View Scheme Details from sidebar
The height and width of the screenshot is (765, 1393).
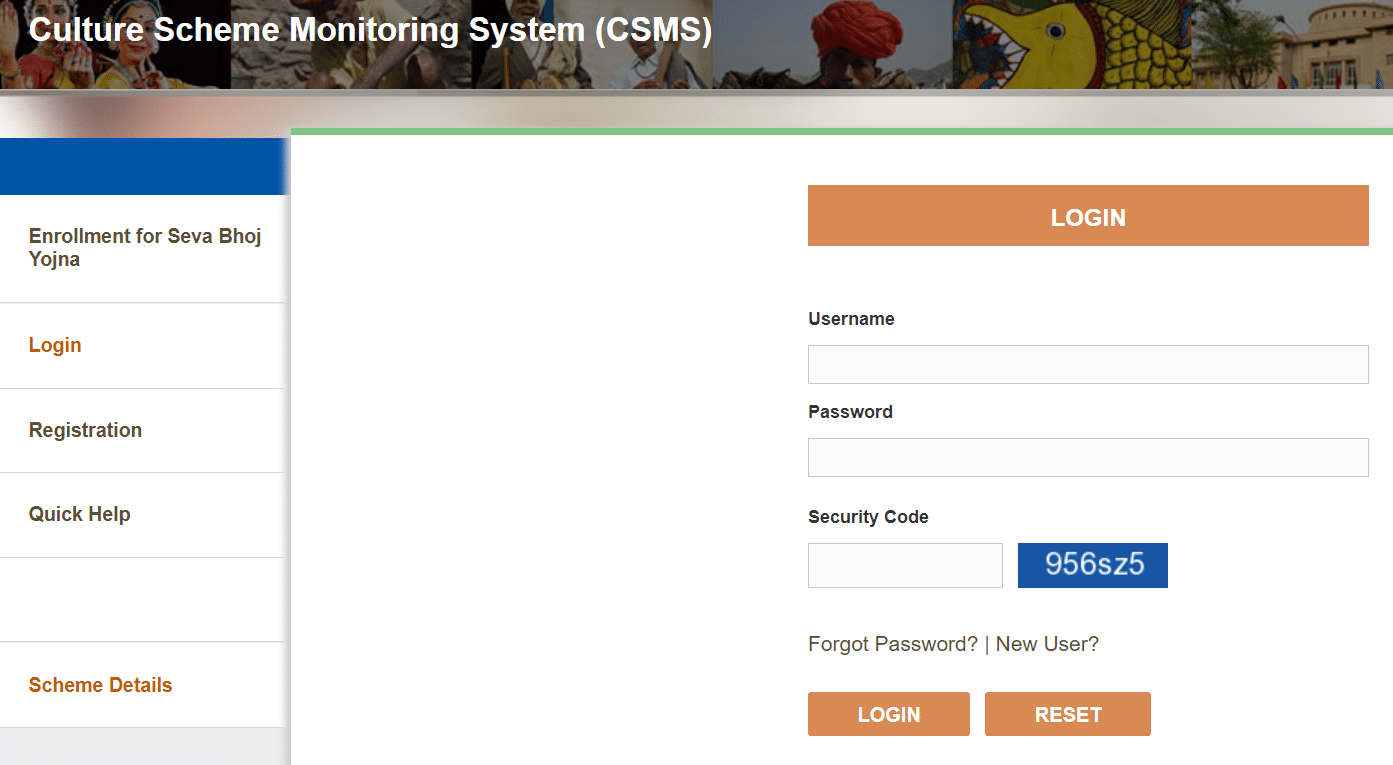tap(100, 685)
